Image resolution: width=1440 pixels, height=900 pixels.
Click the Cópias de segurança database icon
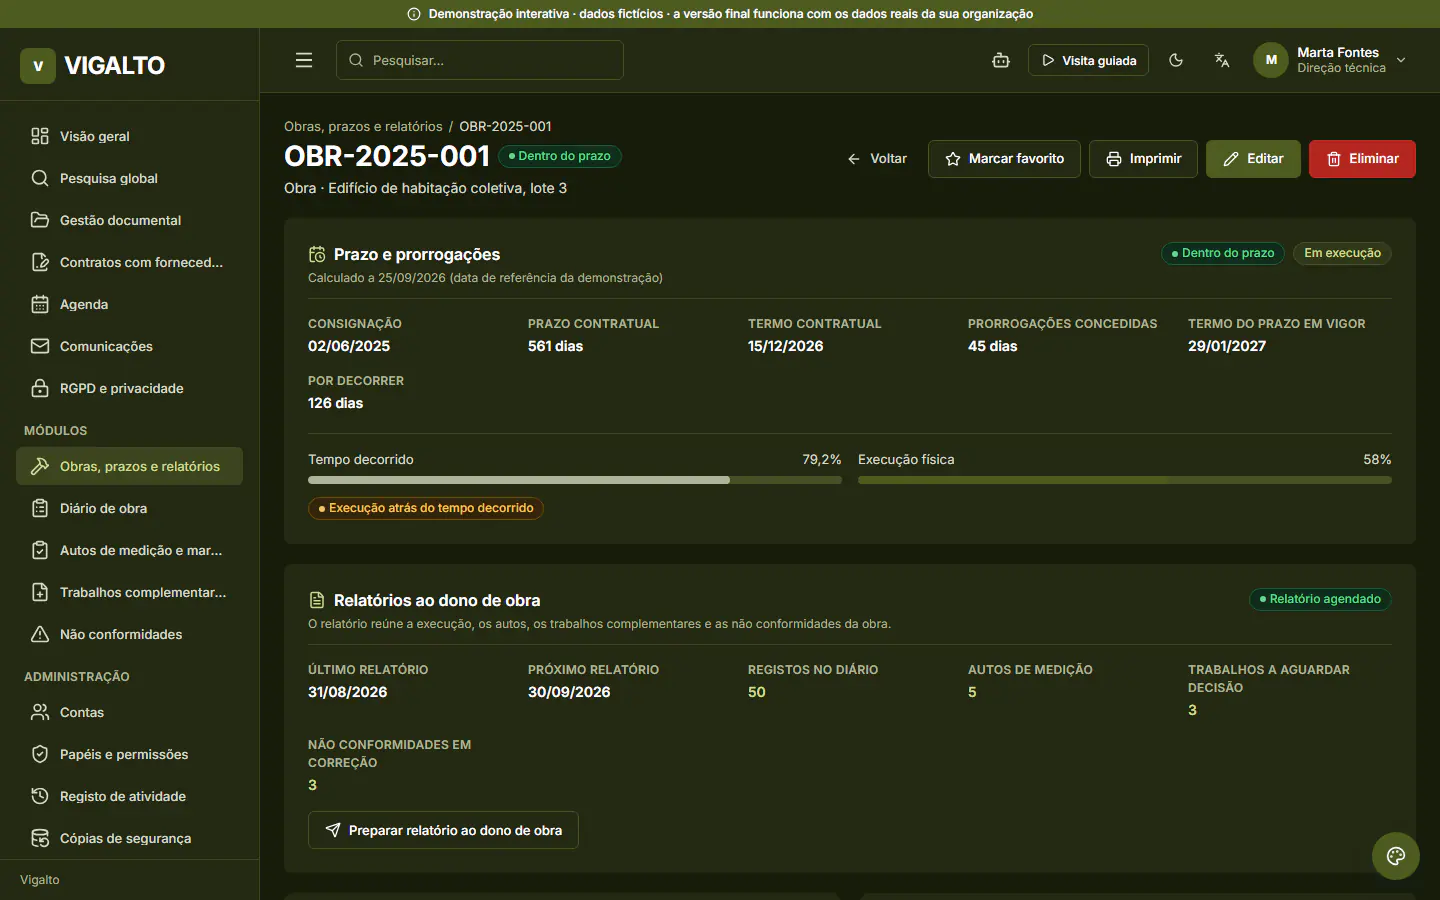tap(40, 838)
